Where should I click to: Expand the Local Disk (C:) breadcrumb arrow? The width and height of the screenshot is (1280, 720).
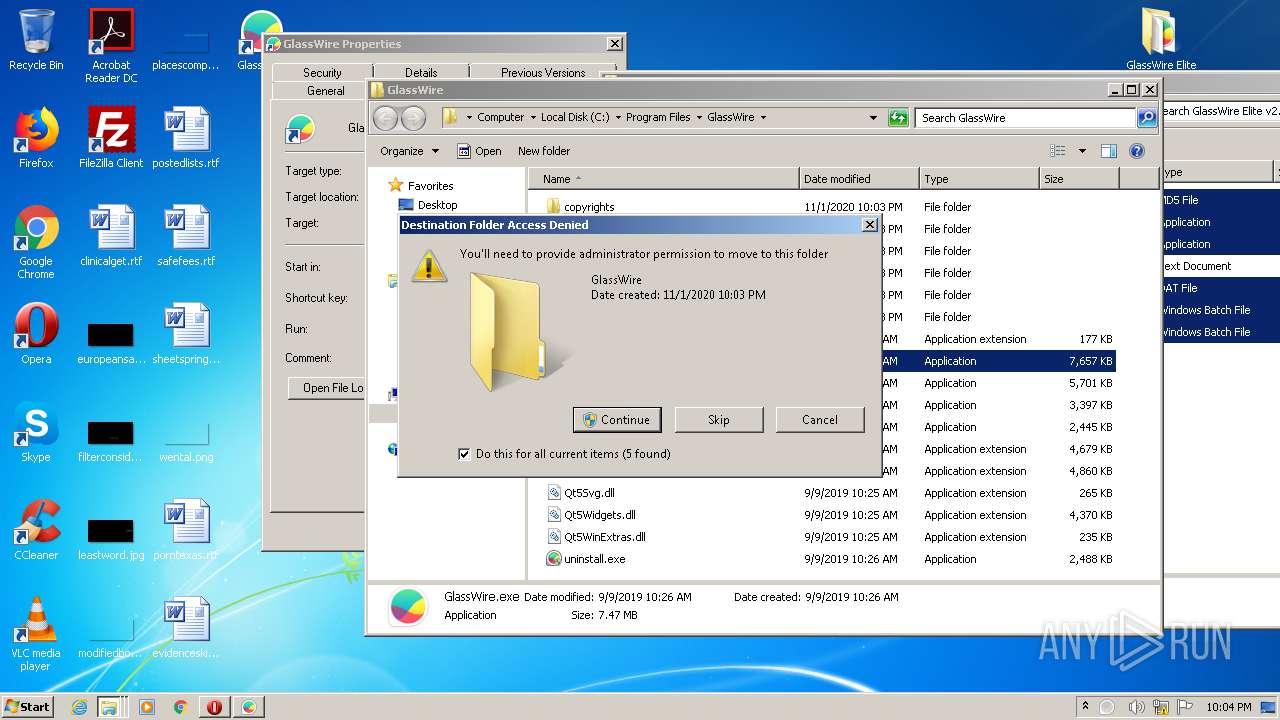[x=618, y=117]
